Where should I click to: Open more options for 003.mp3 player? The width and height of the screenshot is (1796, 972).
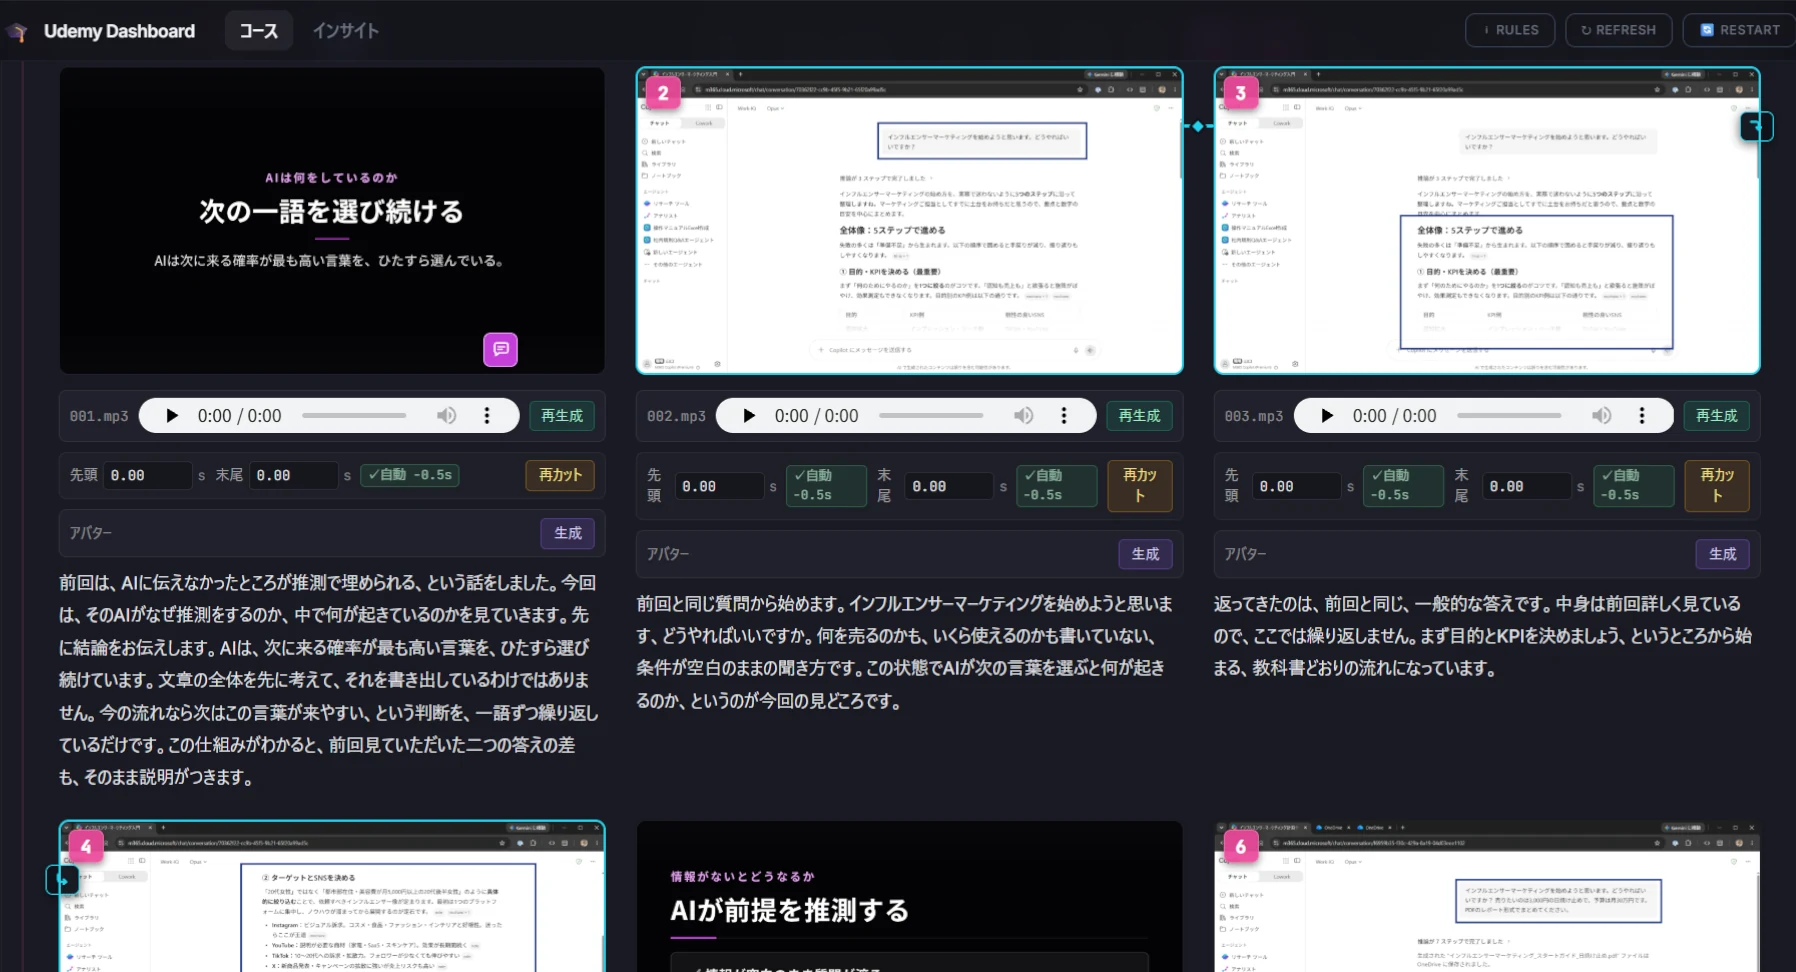[x=1642, y=416]
